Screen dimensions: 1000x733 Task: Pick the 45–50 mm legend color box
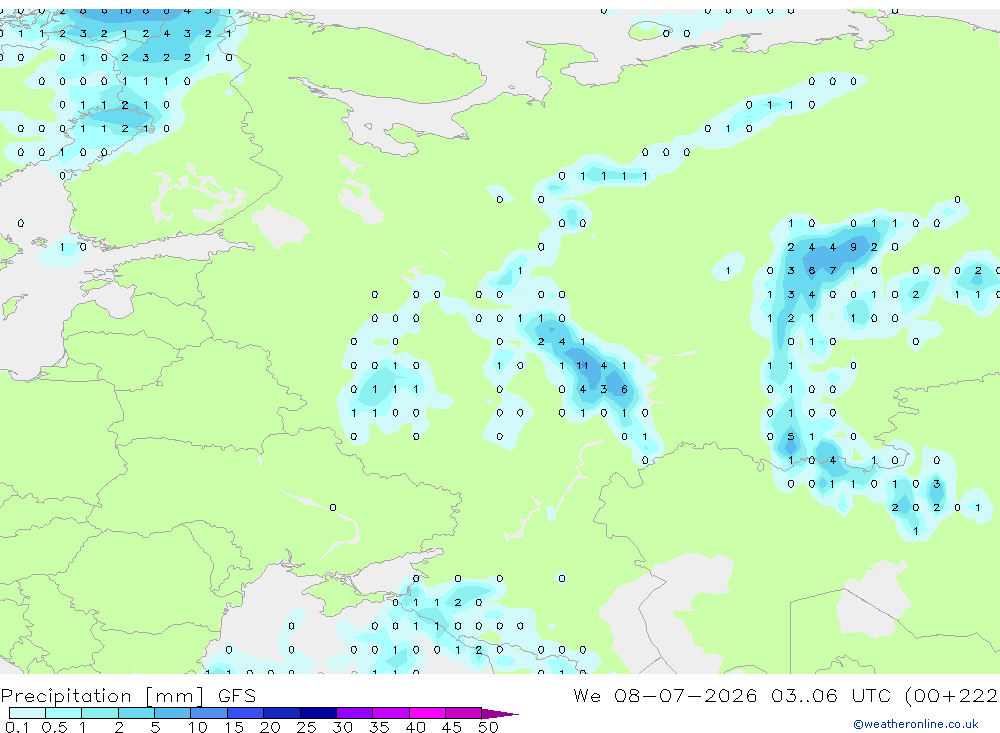(463, 713)
